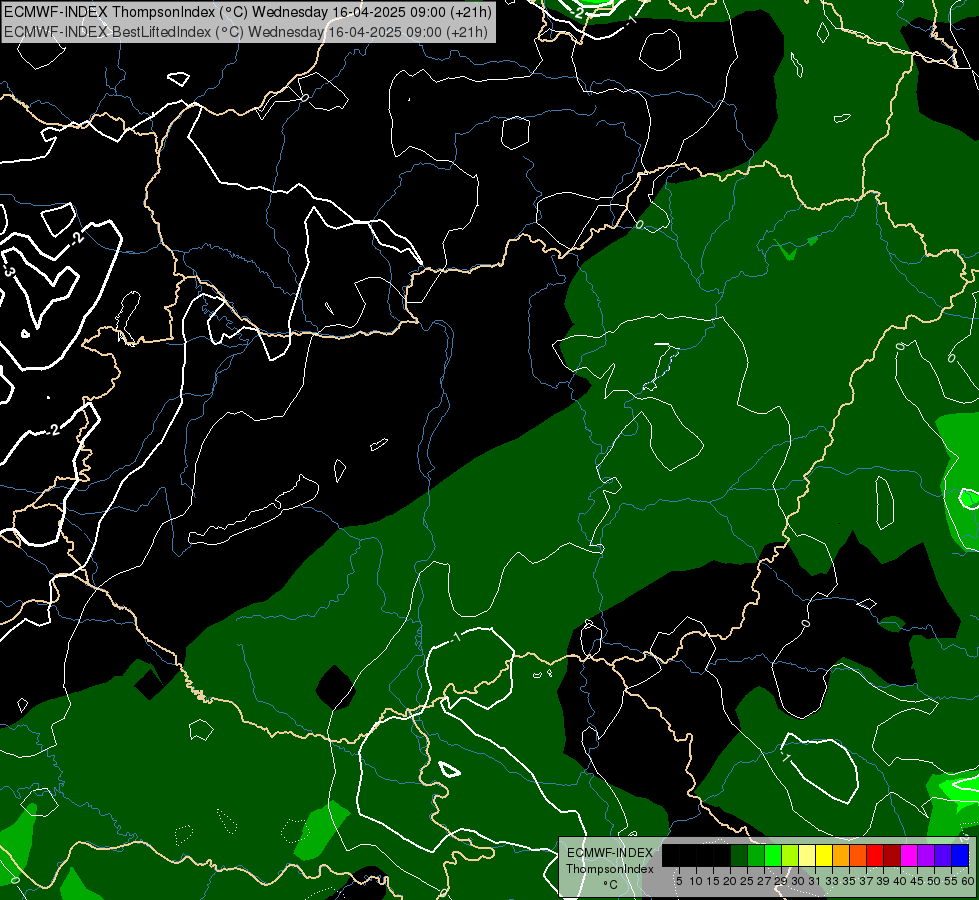Select the dark red 39–40 legend swatch

click(892, 855)
